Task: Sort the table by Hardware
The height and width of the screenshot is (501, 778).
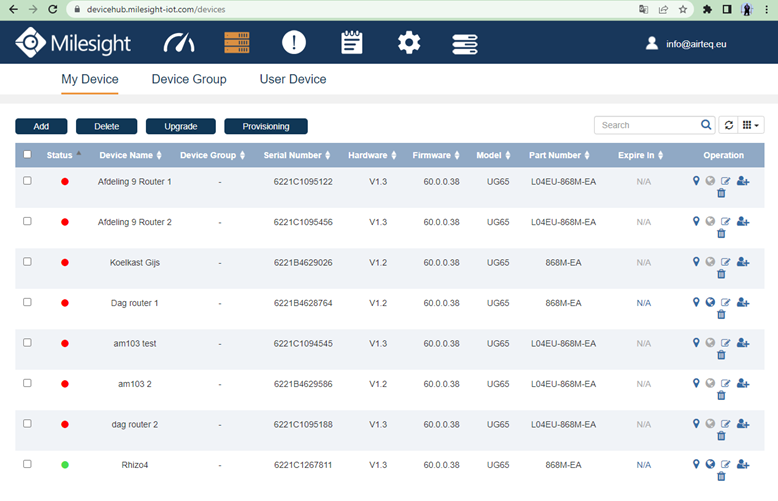Action: 372,155
